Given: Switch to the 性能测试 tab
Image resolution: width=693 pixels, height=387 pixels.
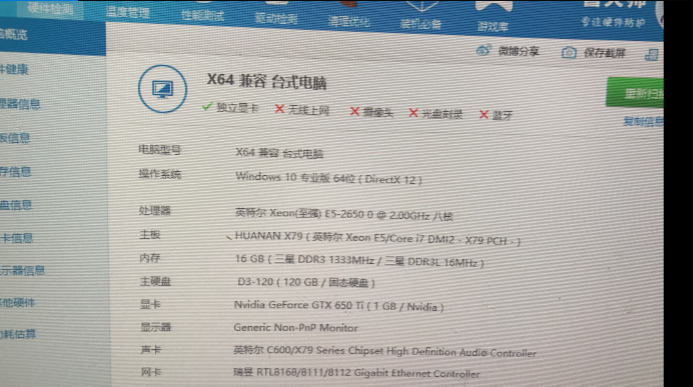Looking at the screenshot, I should pos(203,15).
